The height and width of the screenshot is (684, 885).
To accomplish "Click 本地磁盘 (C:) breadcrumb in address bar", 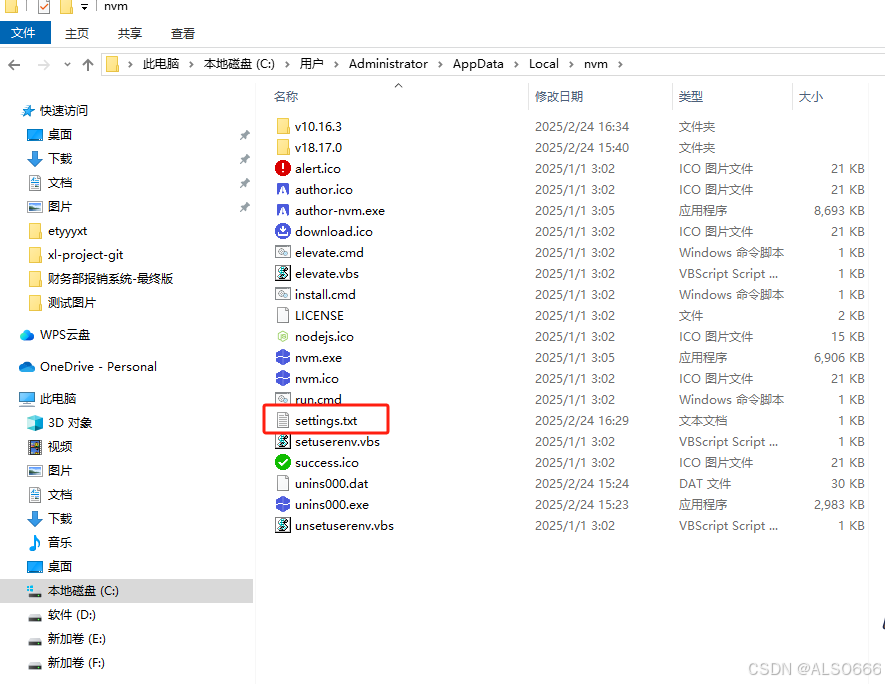I will [239, 64].
